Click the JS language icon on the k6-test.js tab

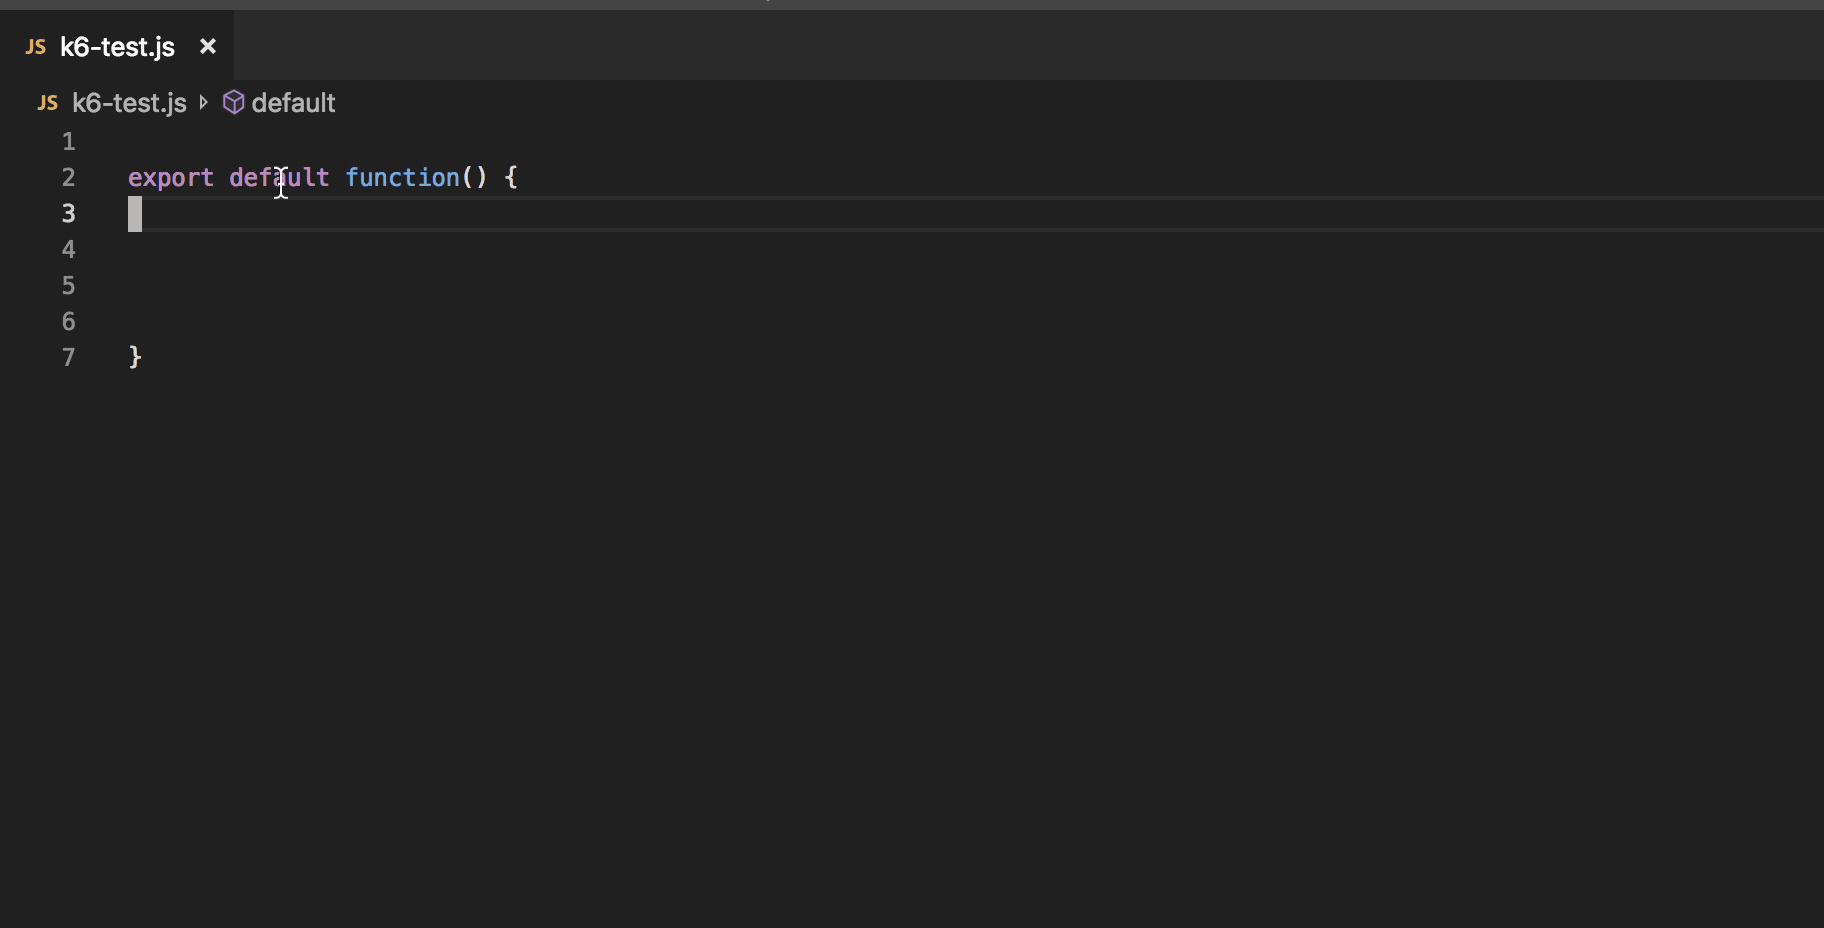35,46
